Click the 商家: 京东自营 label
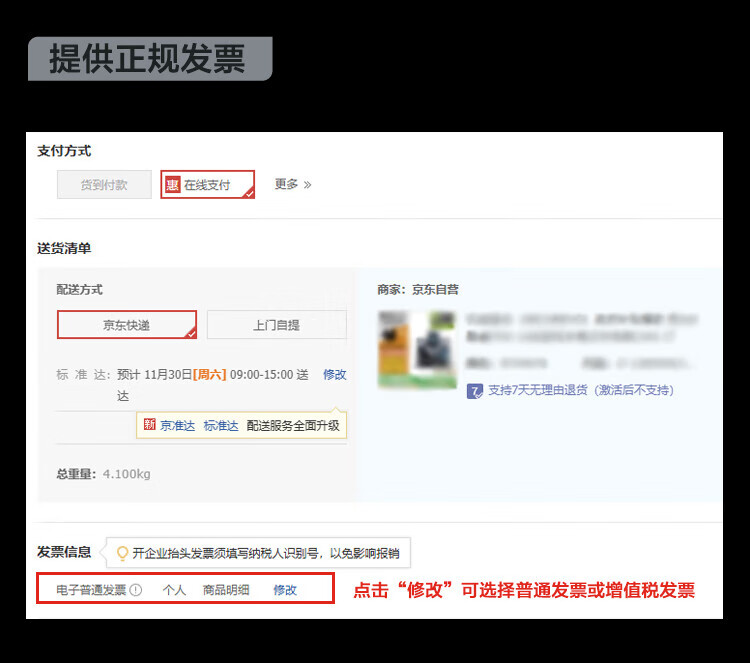This screenshot has width=750, height=663. click(x=418, y=289)
